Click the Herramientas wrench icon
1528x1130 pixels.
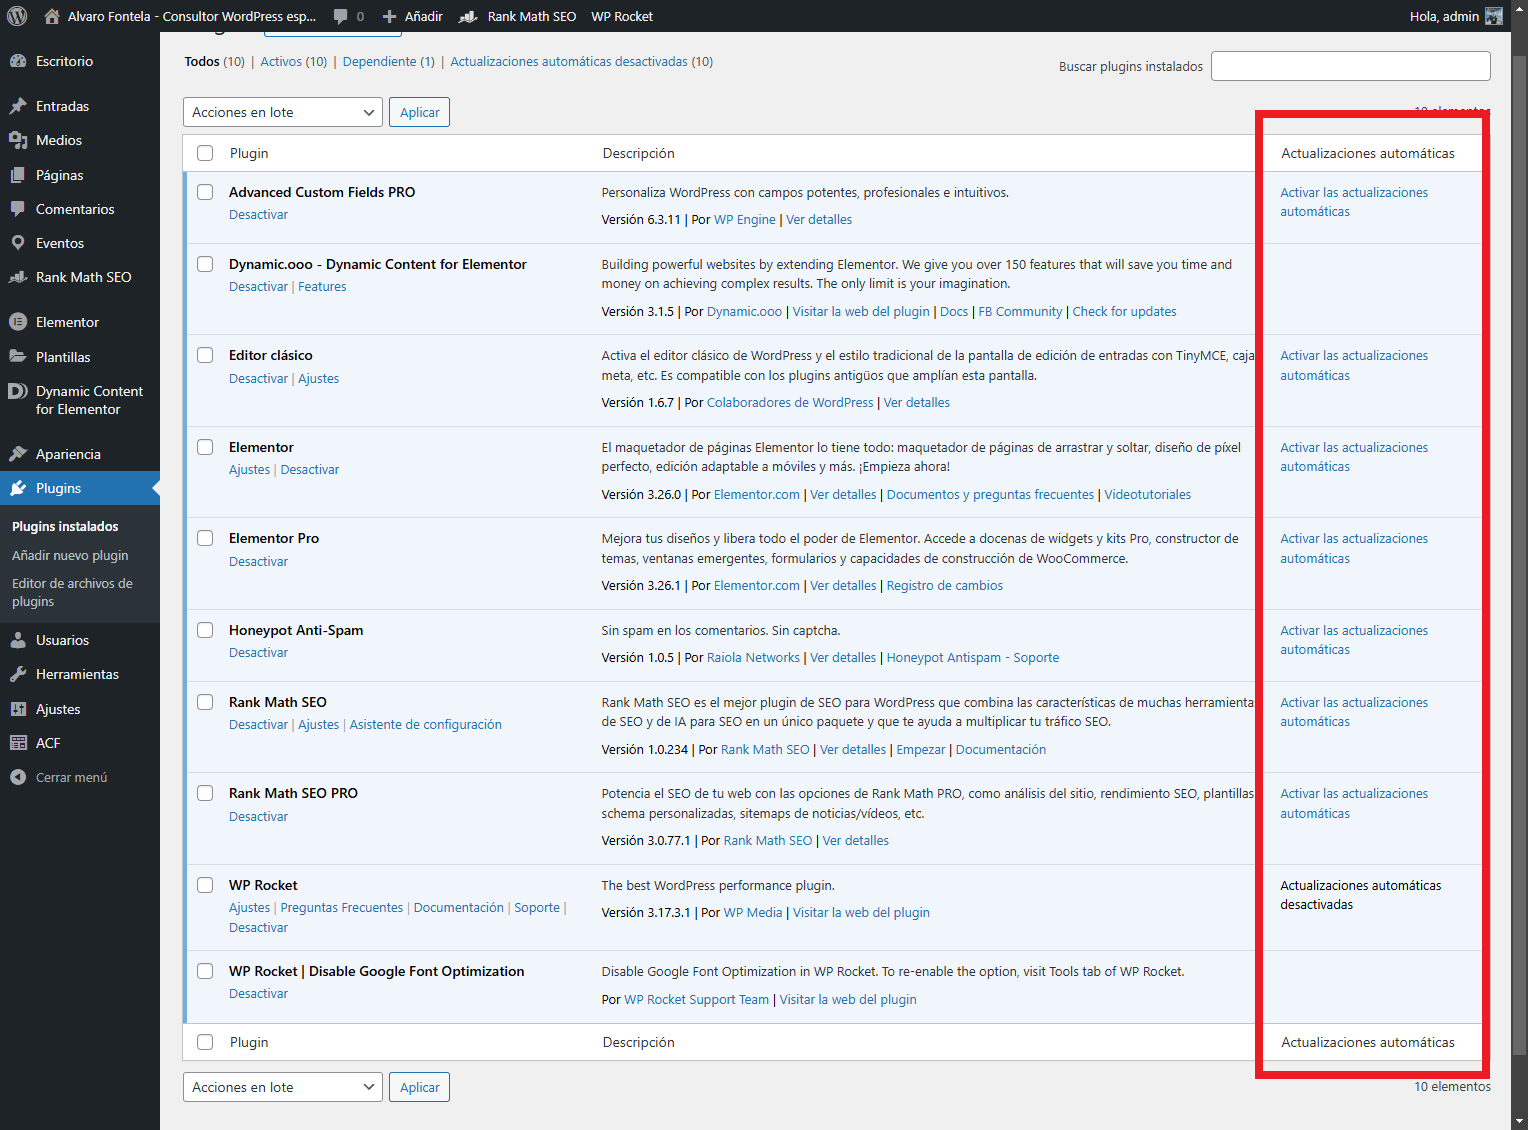click(18, 674)
